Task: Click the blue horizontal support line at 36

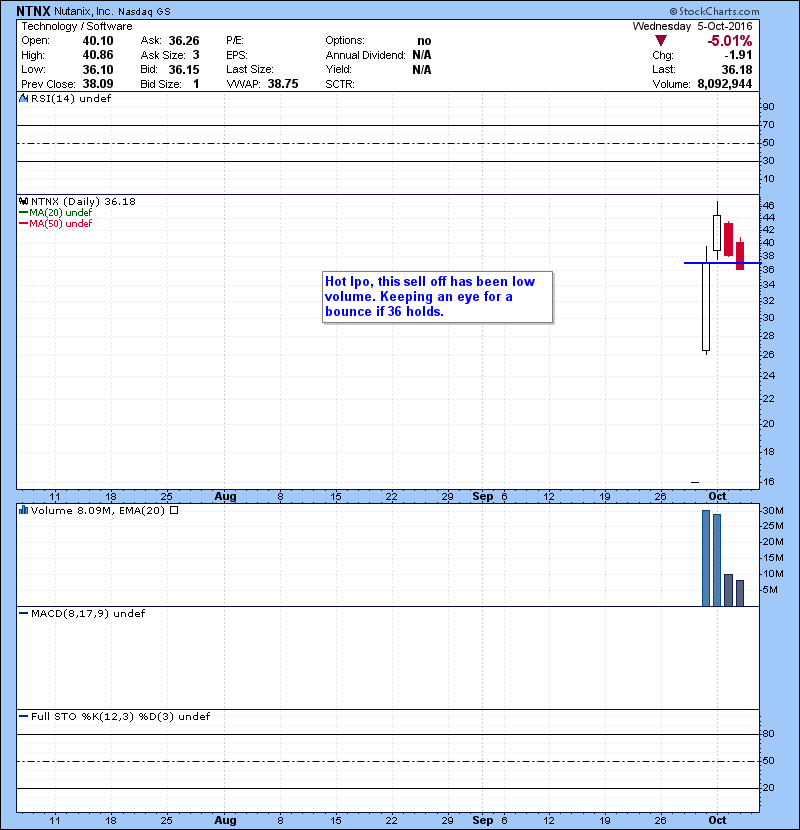Action: (722, 263)
